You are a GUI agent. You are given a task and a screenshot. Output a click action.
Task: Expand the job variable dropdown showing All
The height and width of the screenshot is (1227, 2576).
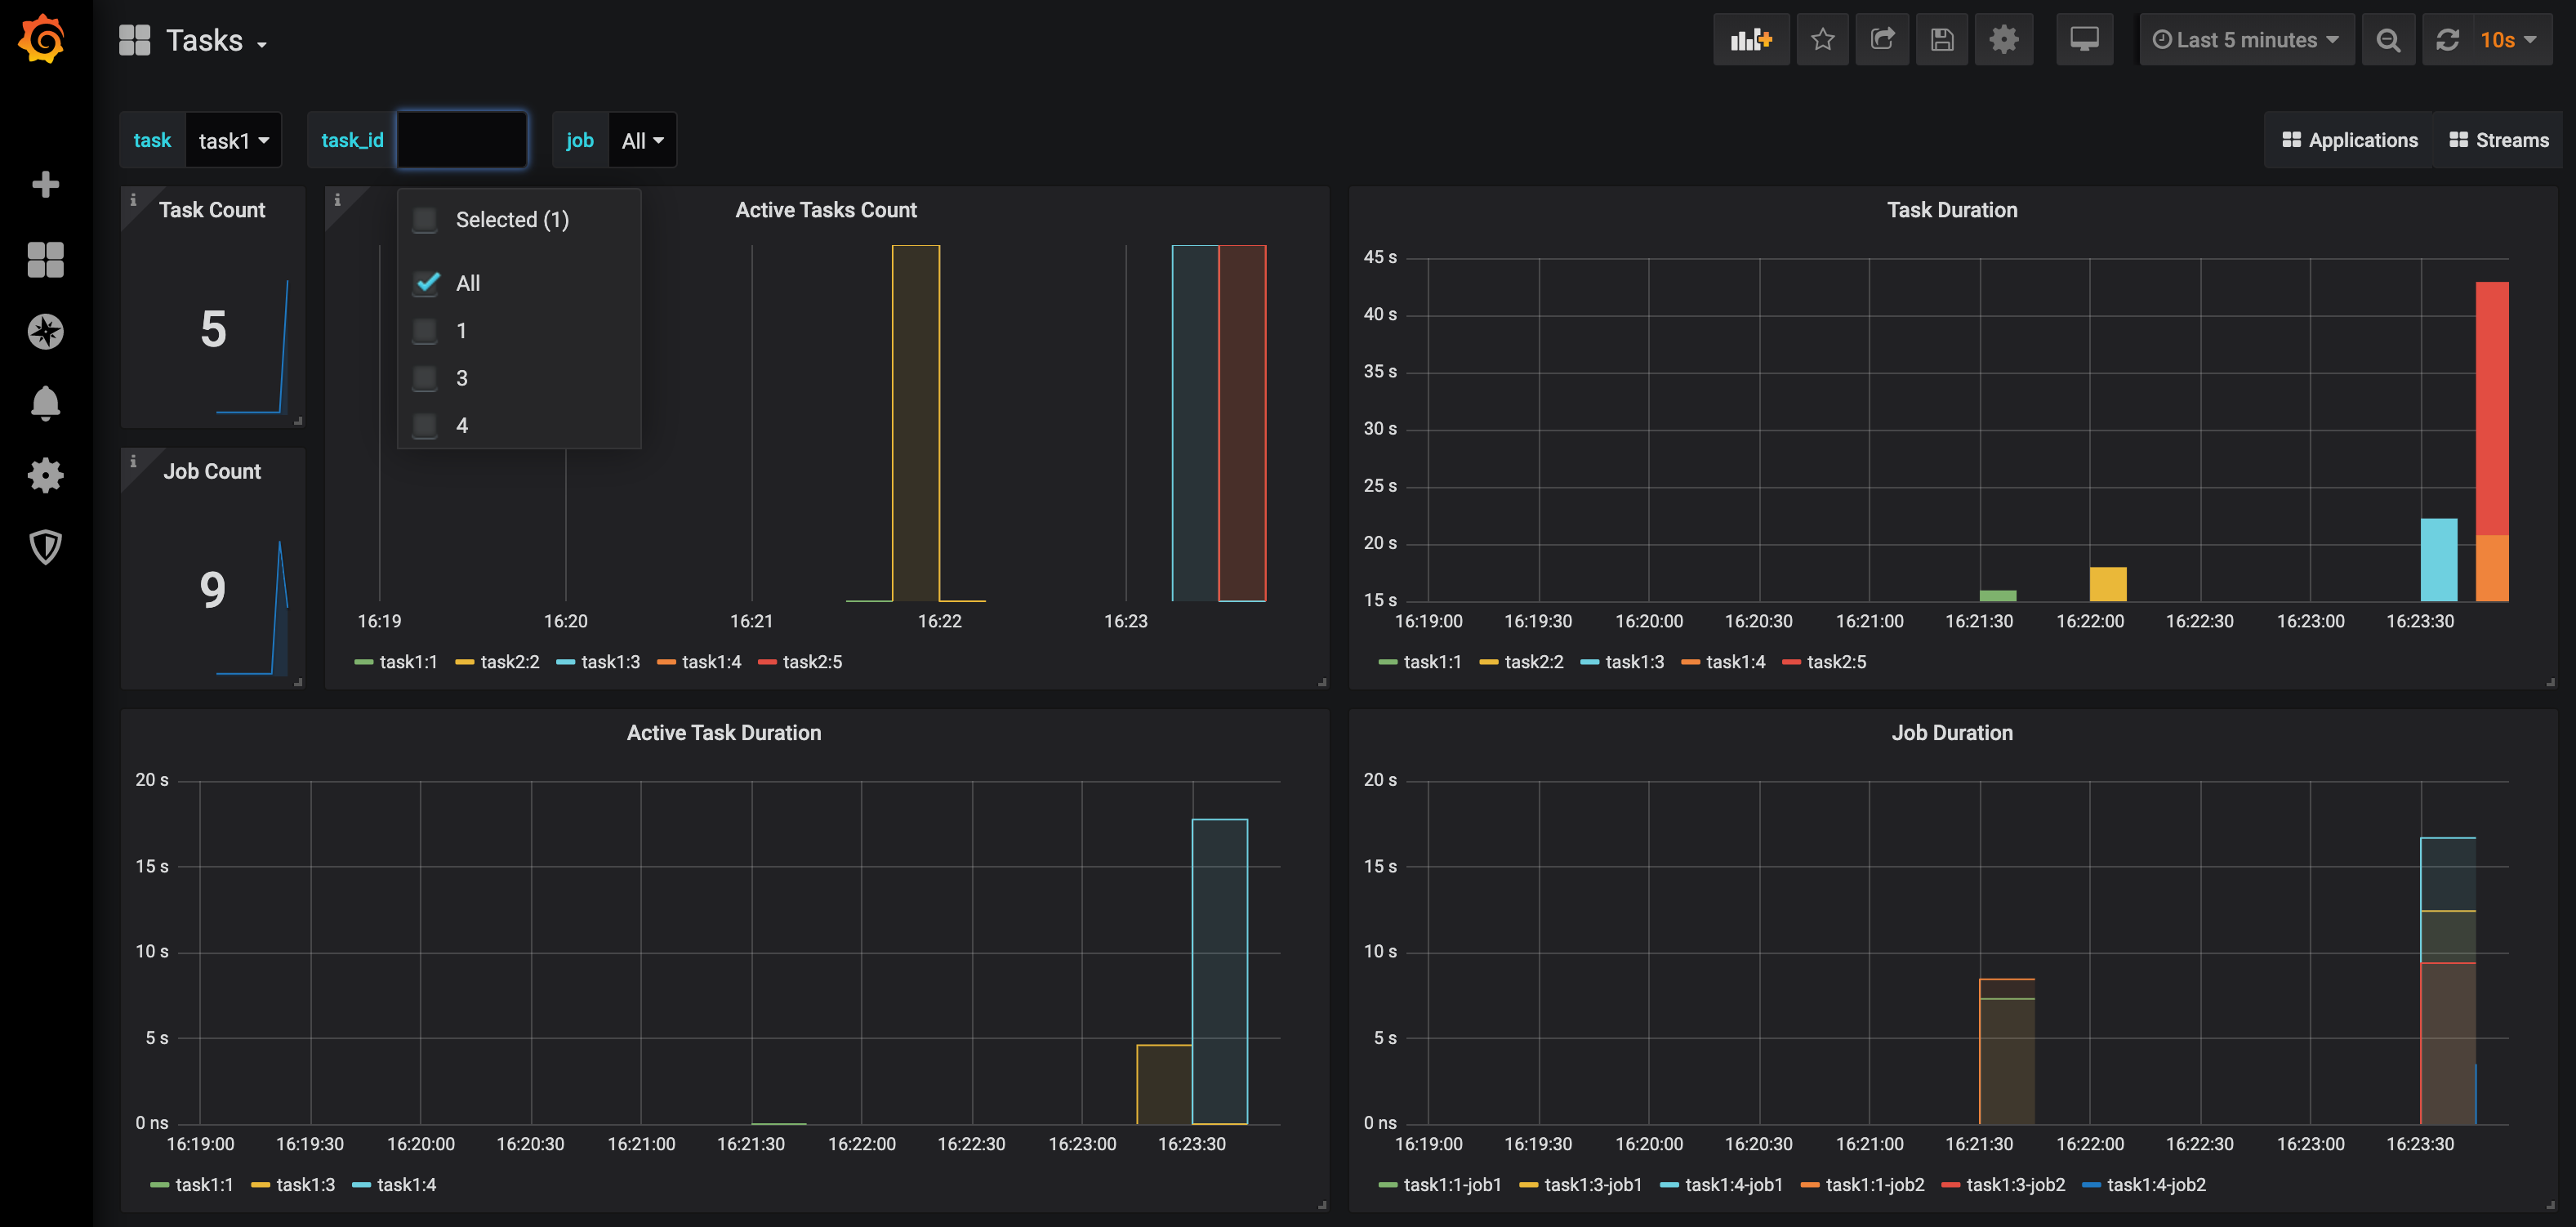click(642, 141)
